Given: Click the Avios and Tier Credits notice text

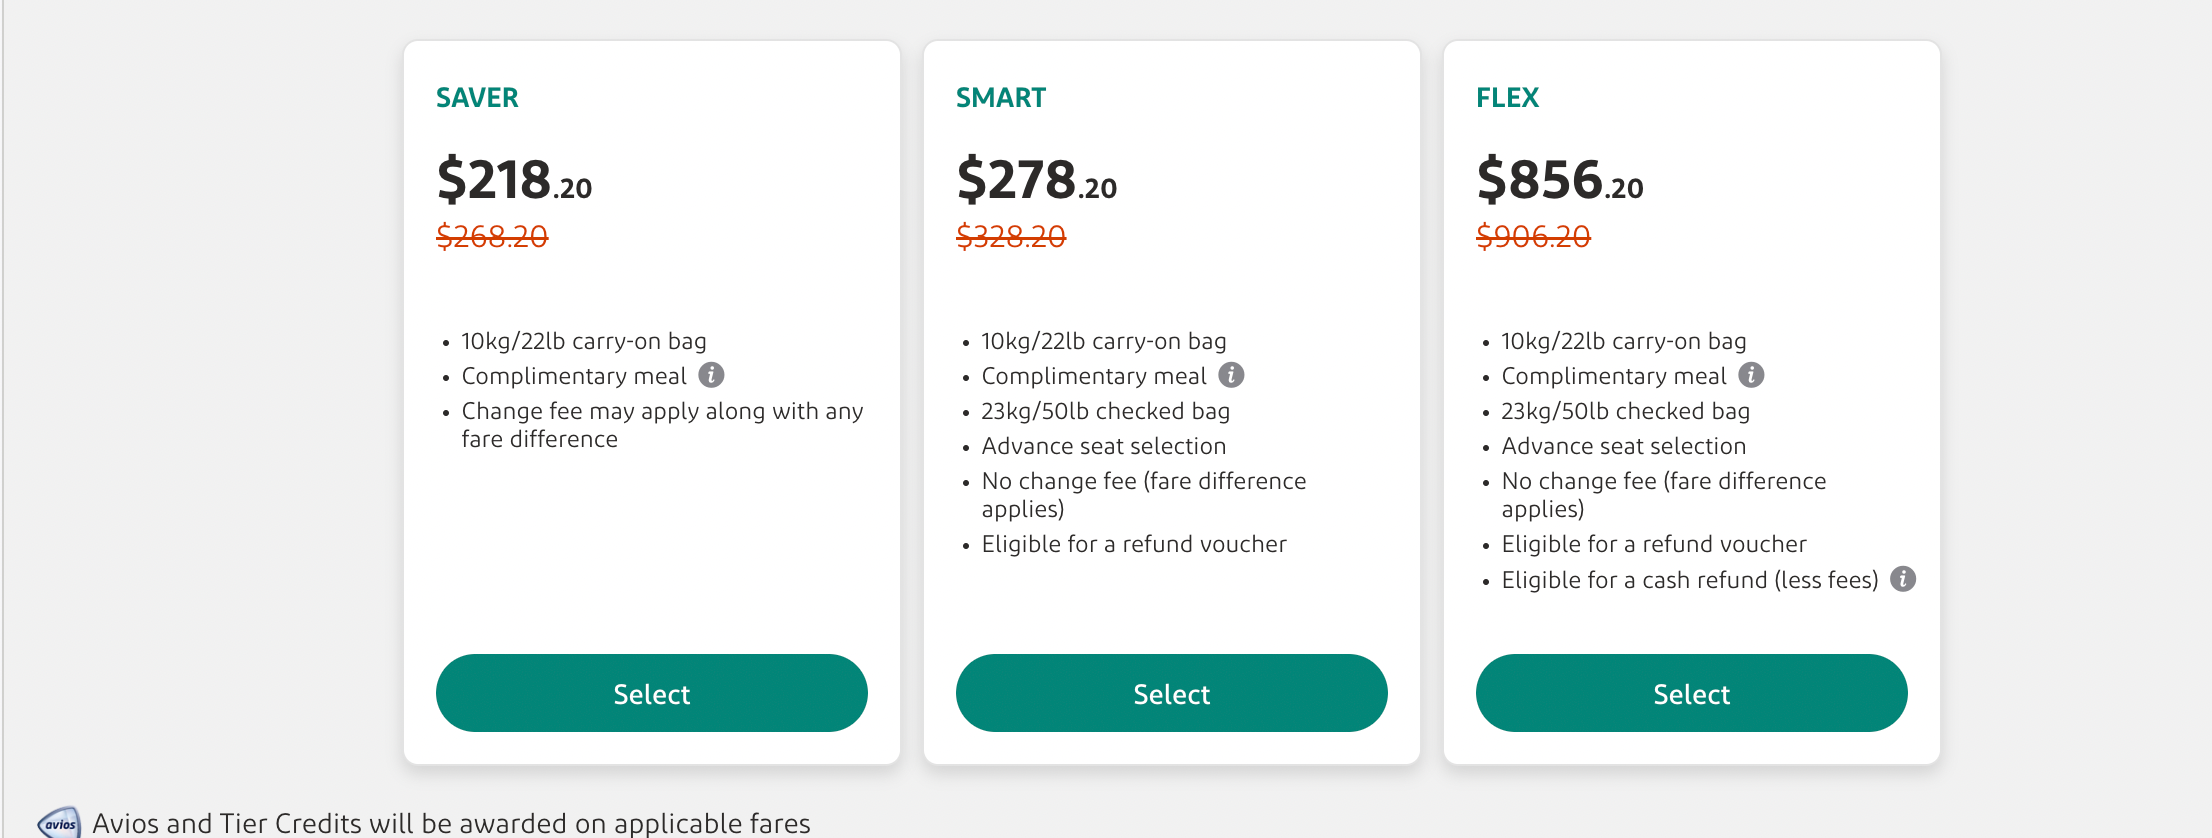Looking at the screenshot, I should (x=451, y=823).
